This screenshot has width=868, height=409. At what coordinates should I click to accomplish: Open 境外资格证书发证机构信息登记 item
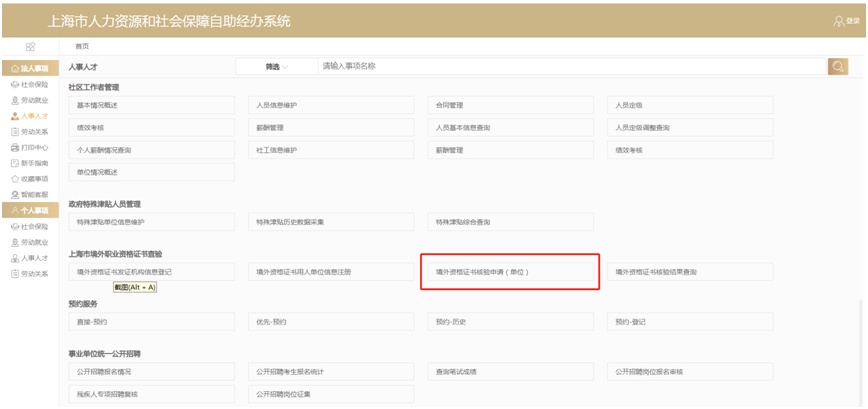[x=152, y=272]
